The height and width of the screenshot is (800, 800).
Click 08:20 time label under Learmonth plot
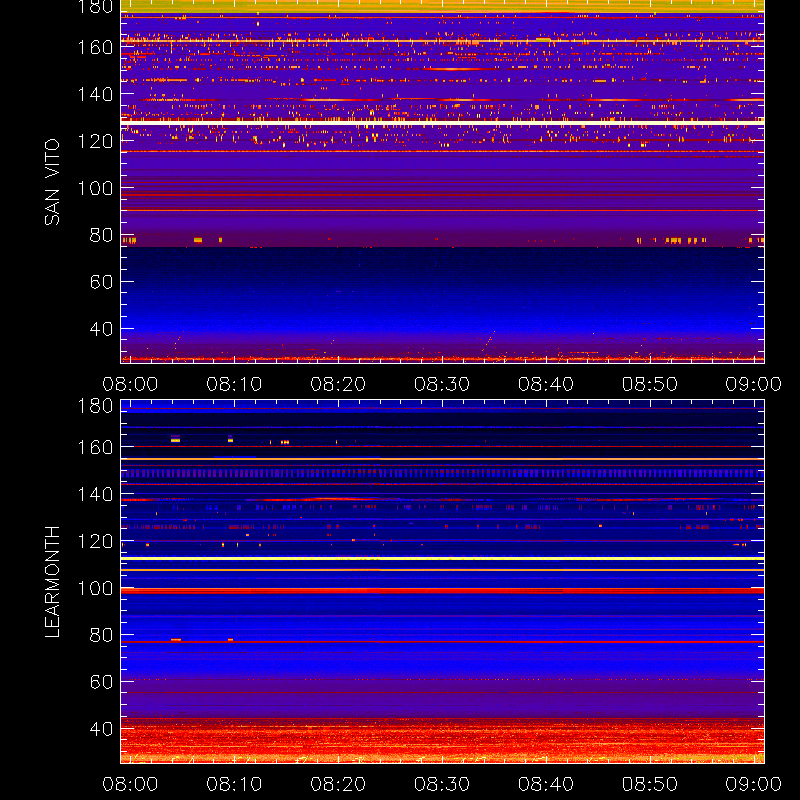pos(338,784)
